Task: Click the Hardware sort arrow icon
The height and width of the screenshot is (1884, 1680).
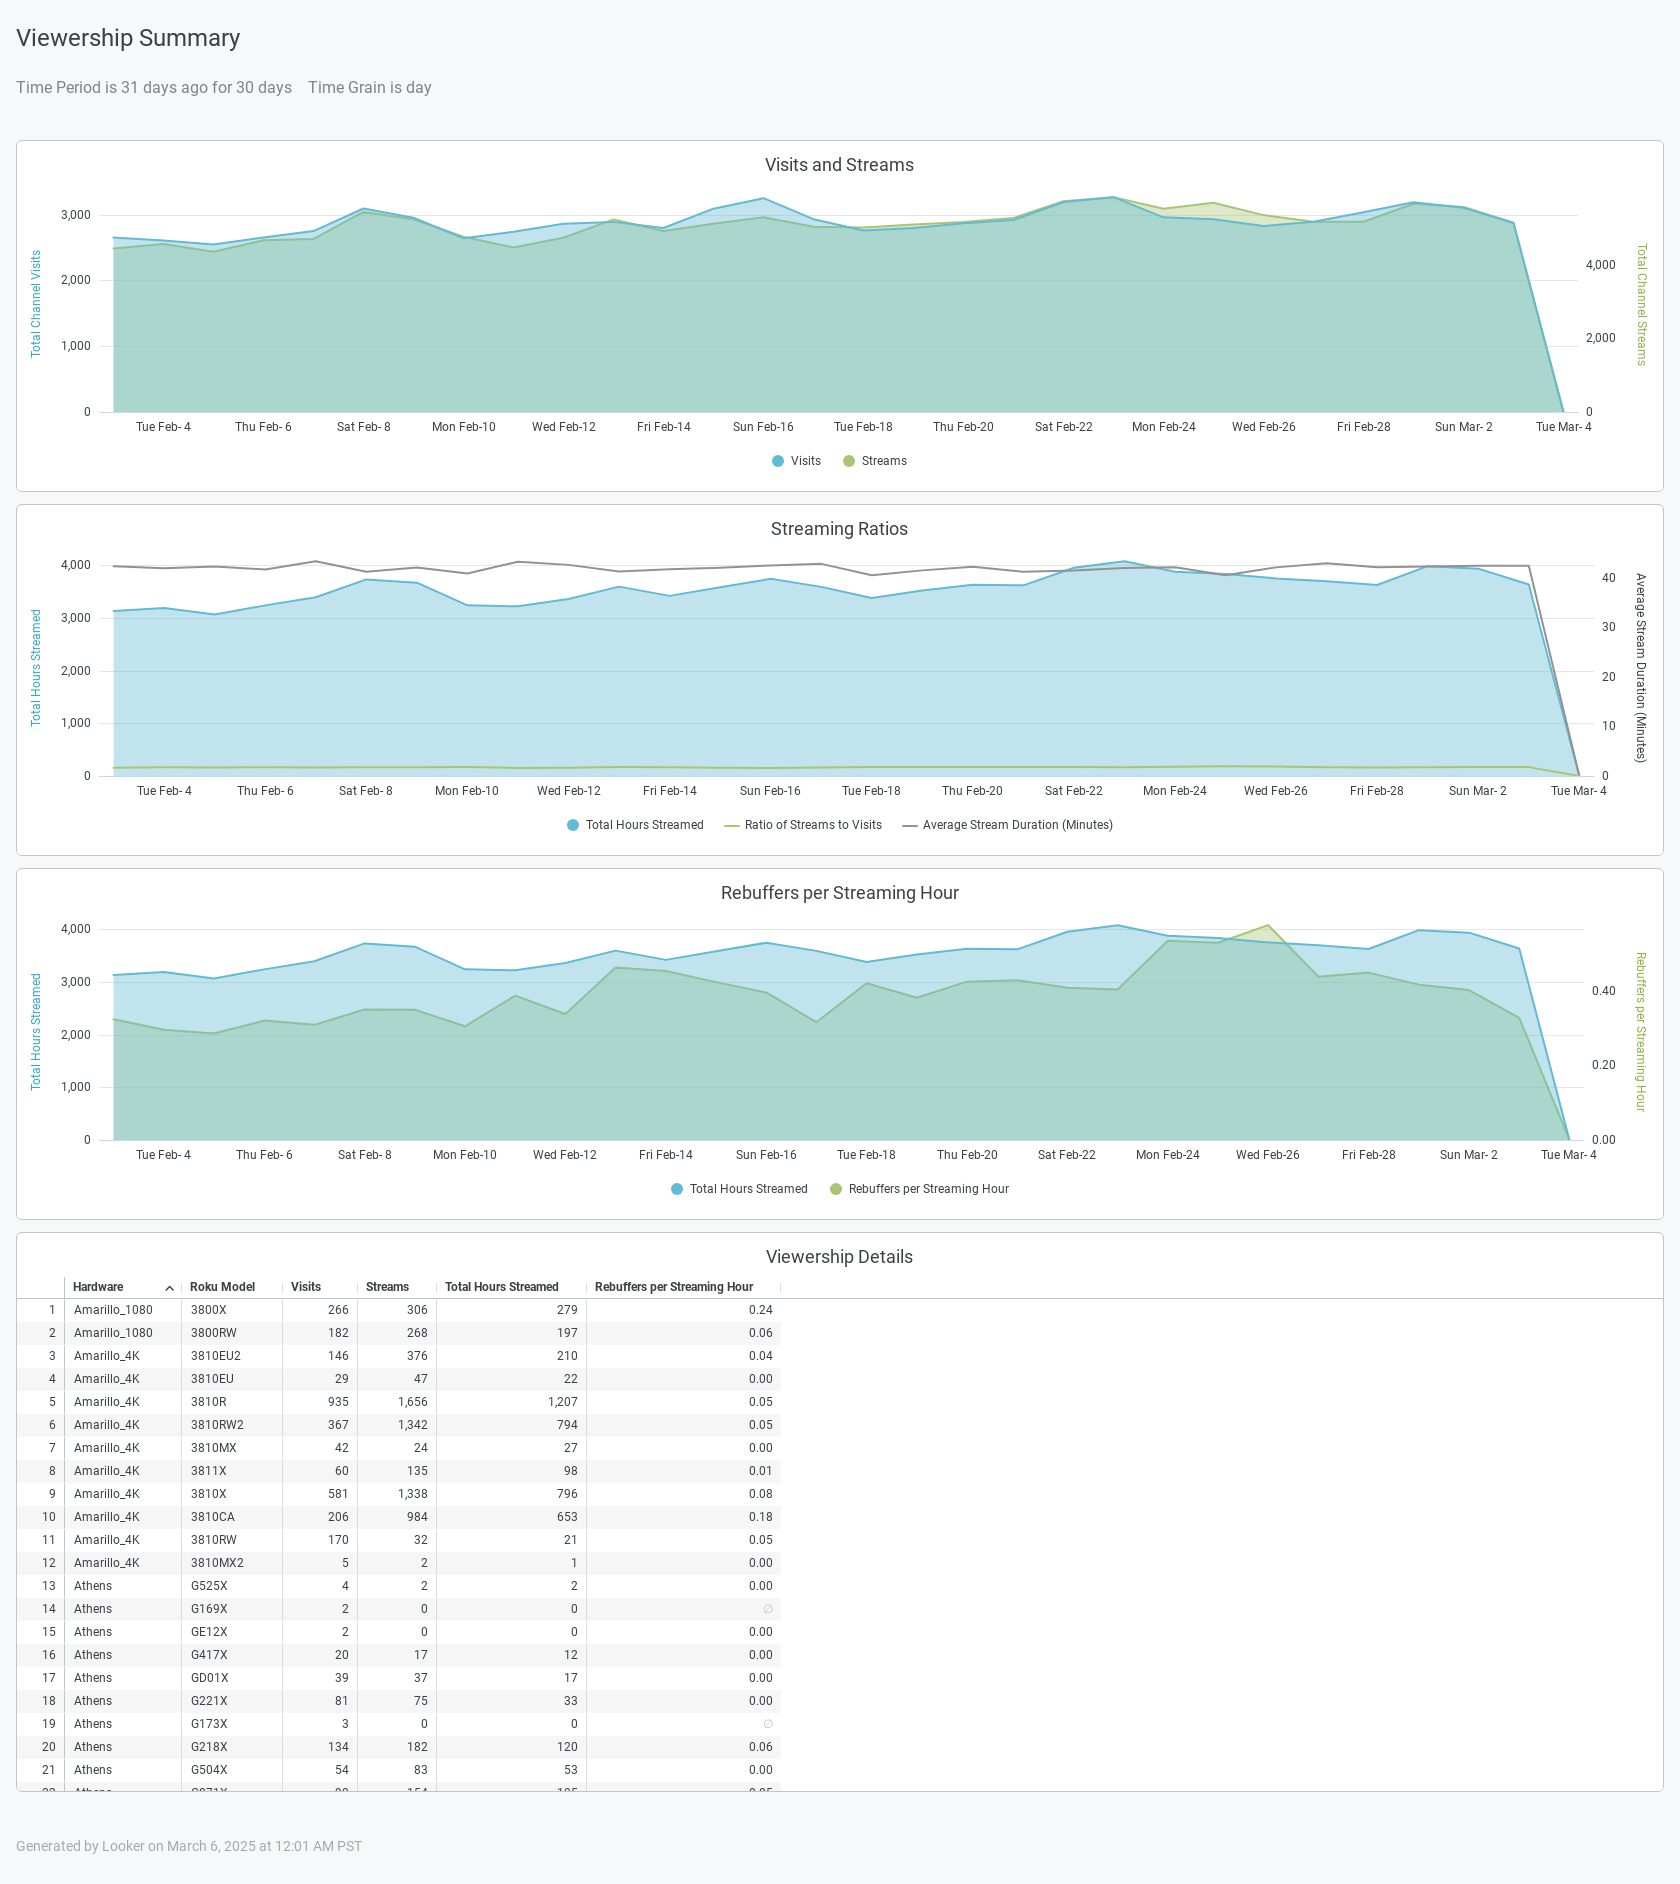Action: pos(170,1288)
